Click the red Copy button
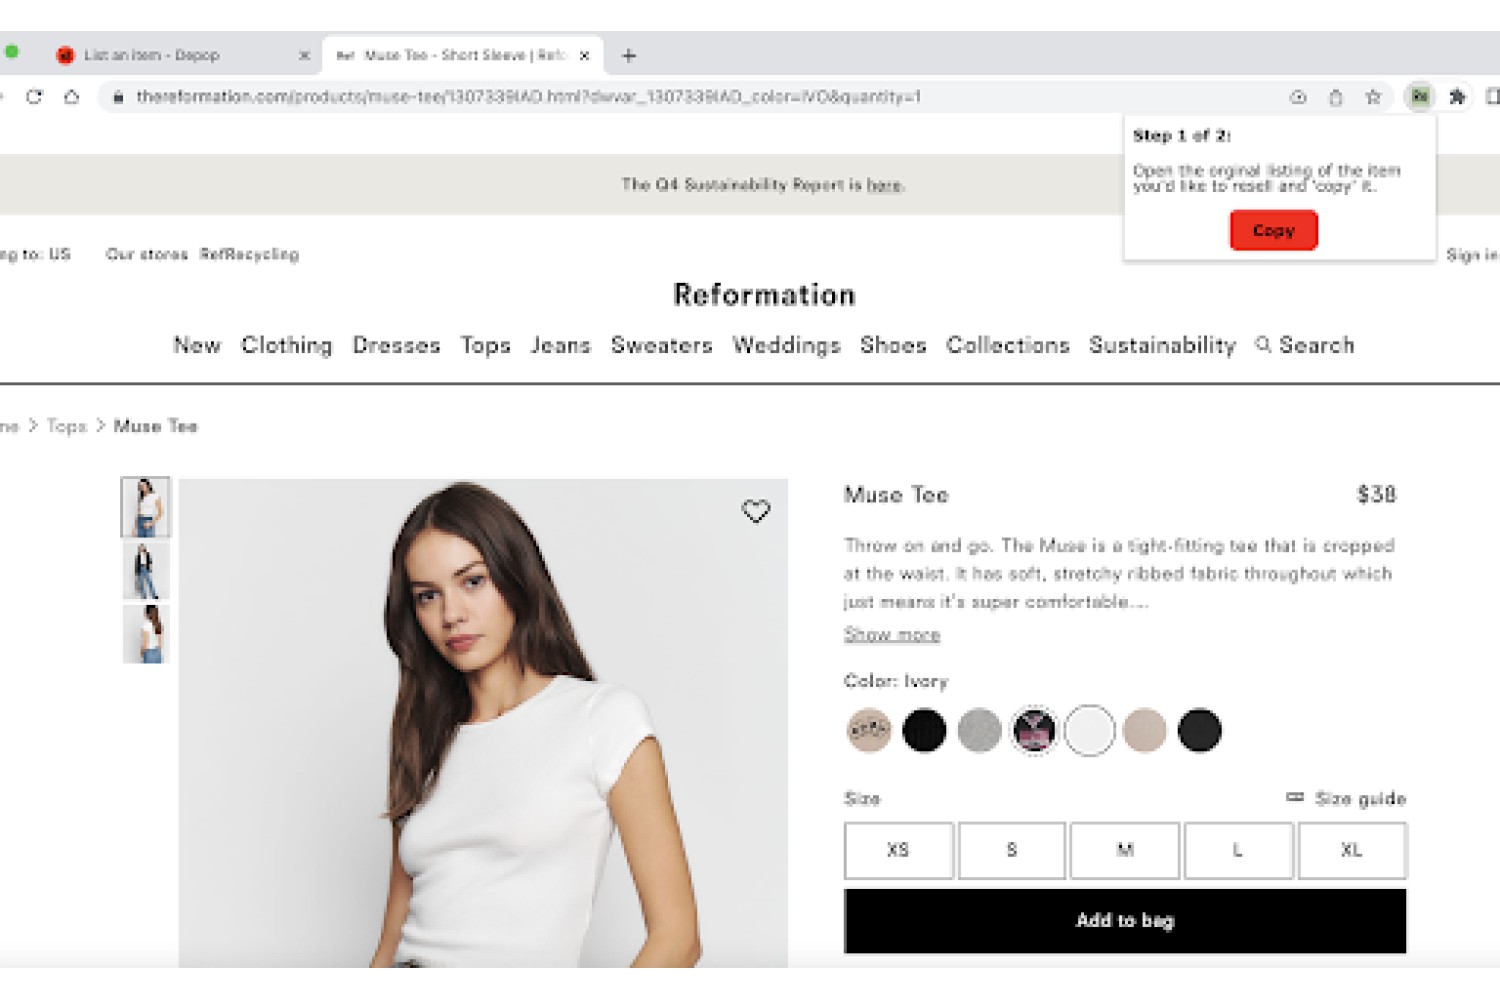Viewport: 1500px width, 1000px height. point(1273,230)
